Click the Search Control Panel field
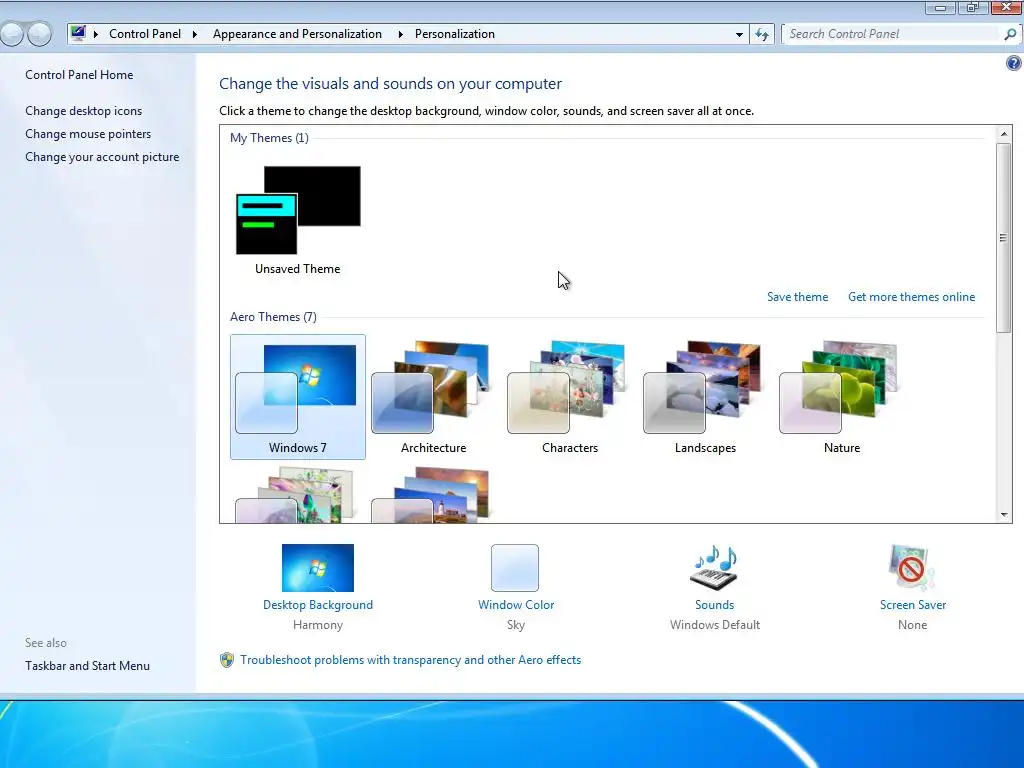This screenshot has width=1024, height=768. click(x=893, y=34)
